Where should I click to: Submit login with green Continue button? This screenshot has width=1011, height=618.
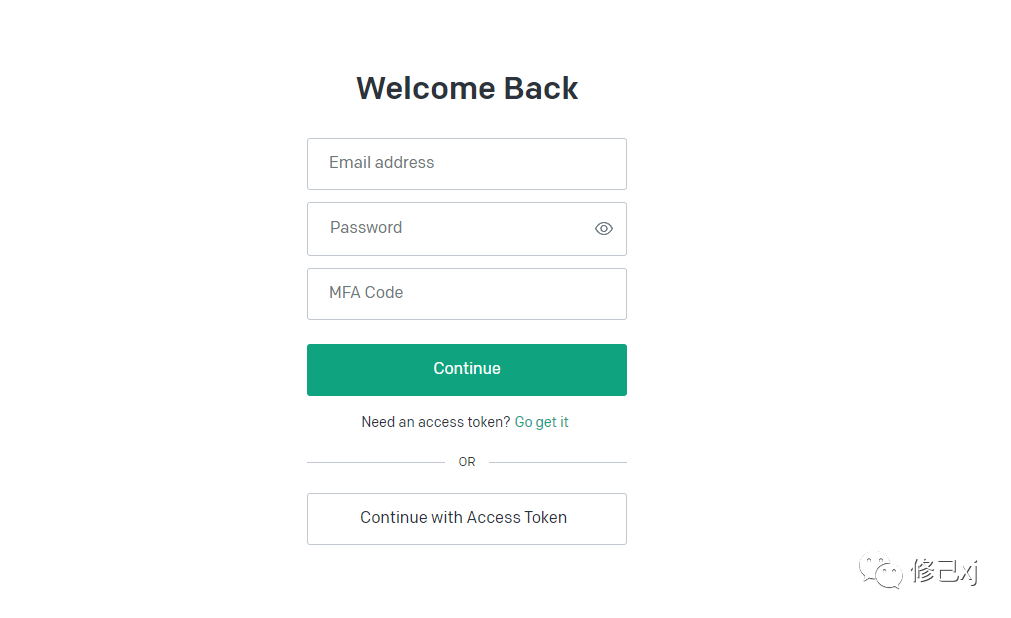coord(467,370)
